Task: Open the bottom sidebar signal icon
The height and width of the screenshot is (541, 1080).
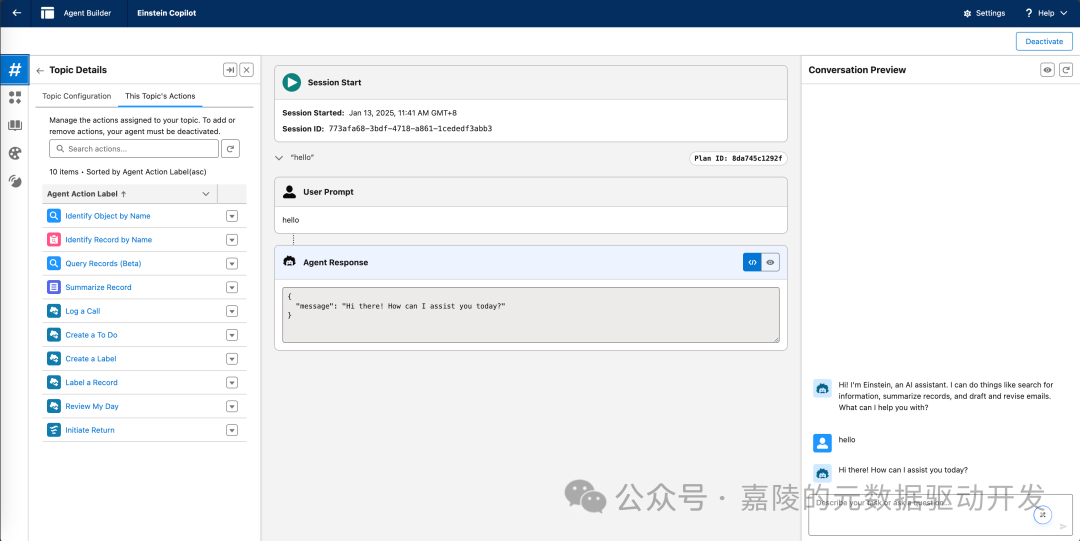Action: (x=14, y=181)
